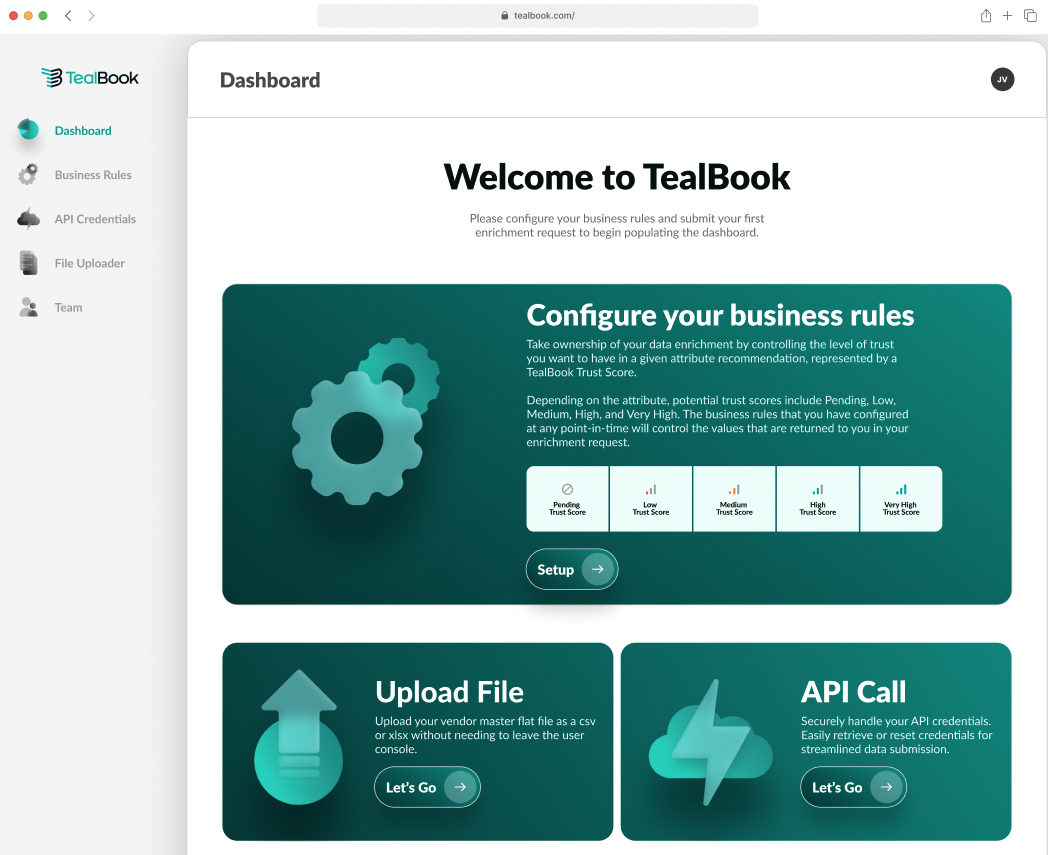Click the arrow circle on Setup button
Viewport: 1048px width, 855px height.
coord(598,569)
